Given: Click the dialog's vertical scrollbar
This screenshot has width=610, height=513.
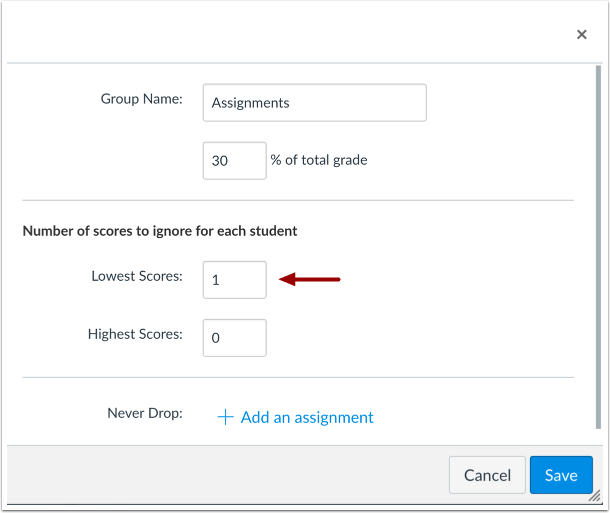Looking at the screenshot, I should (x=598, y=247).
